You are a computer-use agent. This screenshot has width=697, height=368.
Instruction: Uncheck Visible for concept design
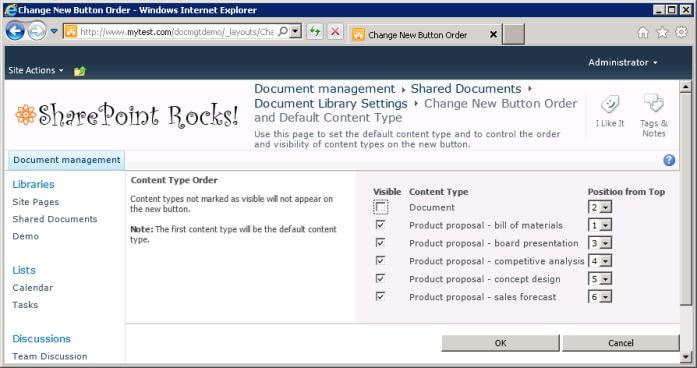[x=381, y=278]
